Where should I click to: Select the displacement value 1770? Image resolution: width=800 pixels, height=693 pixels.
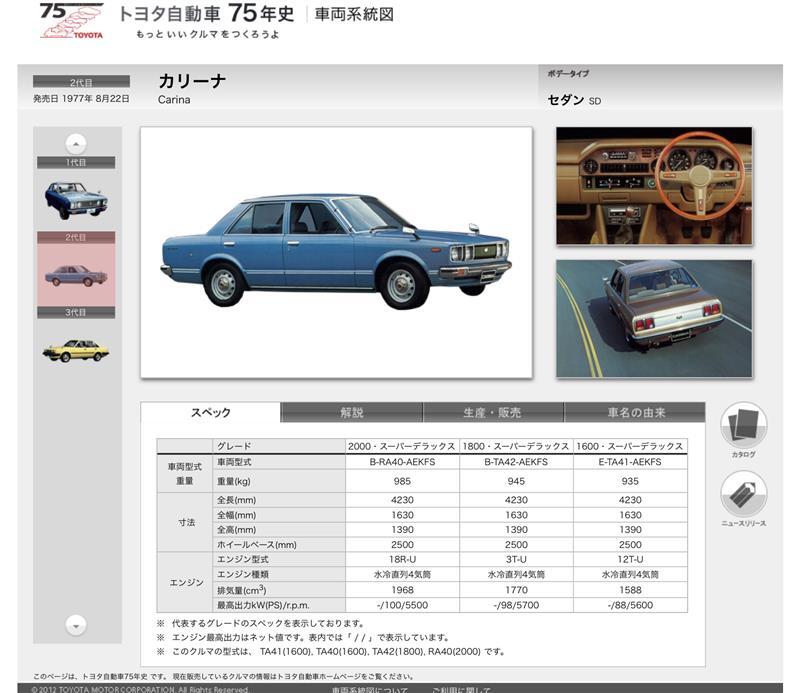[x=516, y=590]
